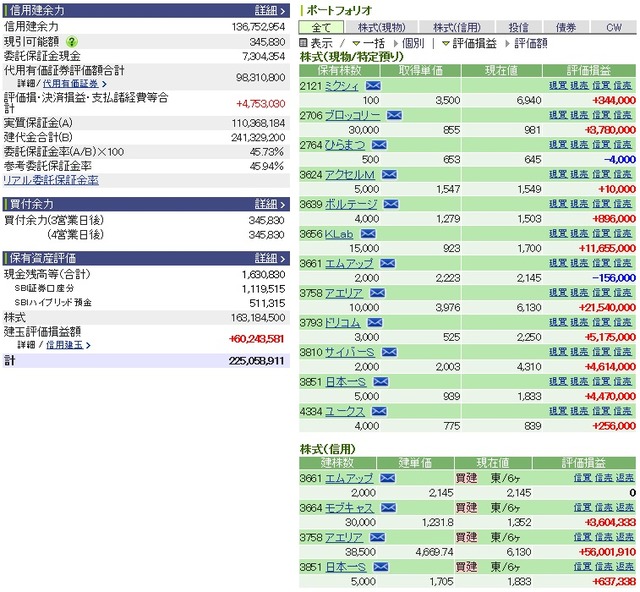The width and height of the screenshot is (640, 592).
Task: Click the envelope icon for アクセルM
Action: (389, 175)
